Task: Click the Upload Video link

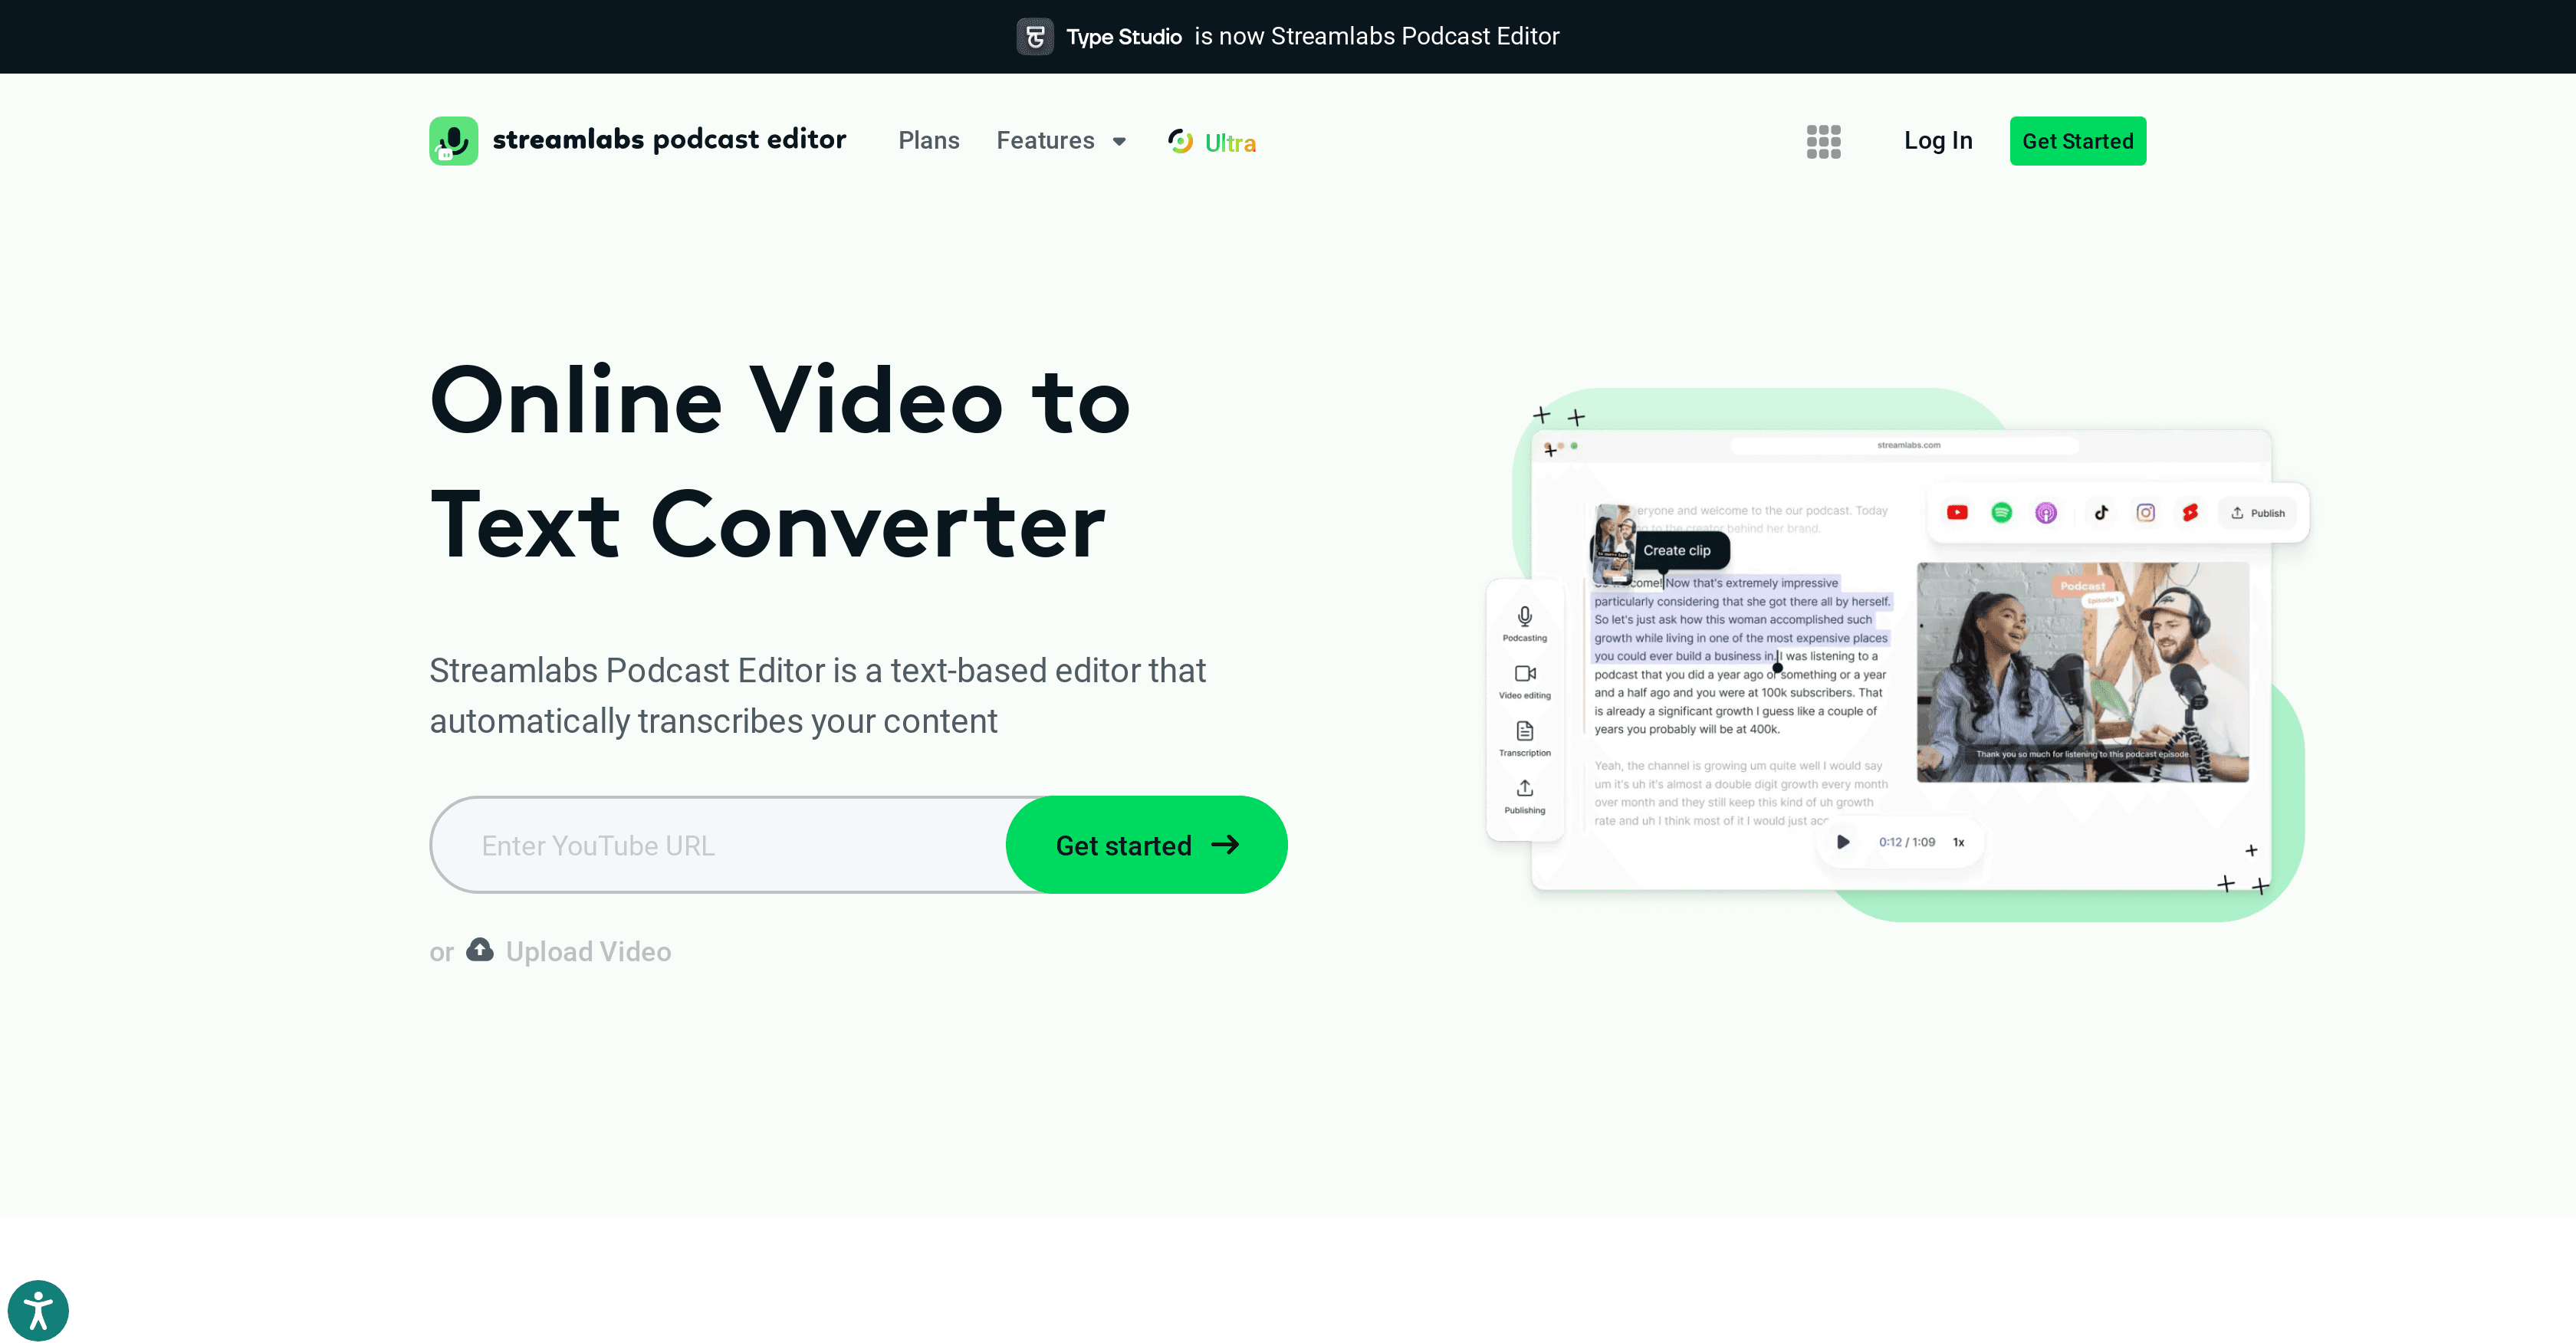Action: pyautogui.click(x=588, y=951)
